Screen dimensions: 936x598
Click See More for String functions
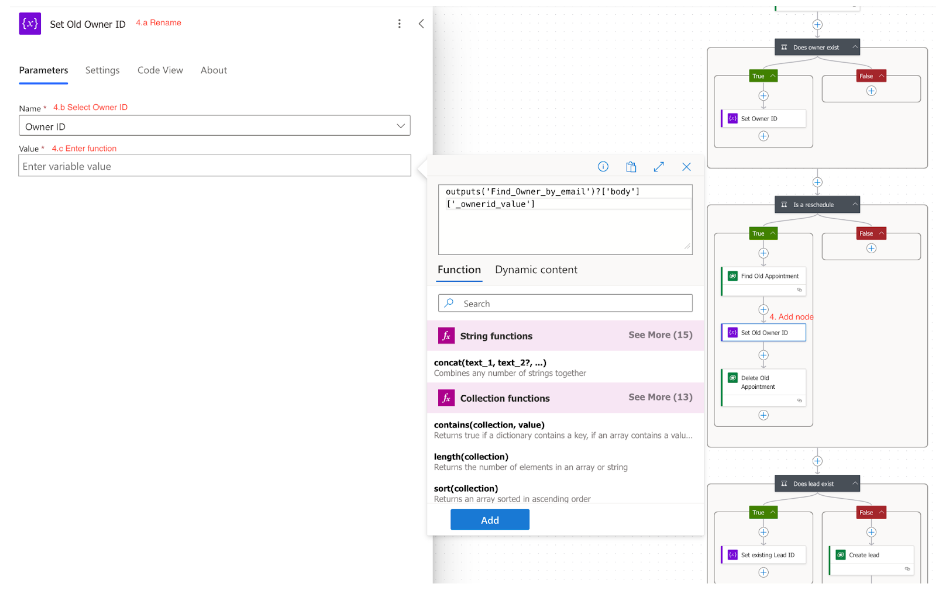tap(660, 335)
